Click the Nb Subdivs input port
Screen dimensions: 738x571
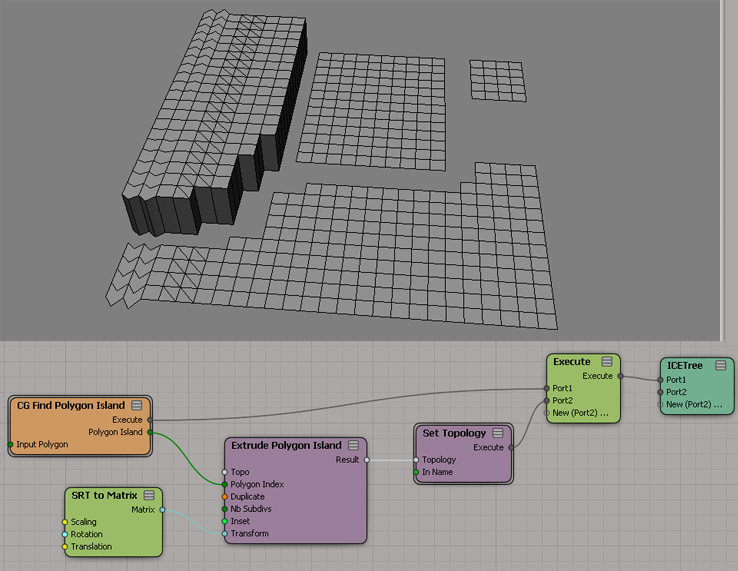click(225, 509)
